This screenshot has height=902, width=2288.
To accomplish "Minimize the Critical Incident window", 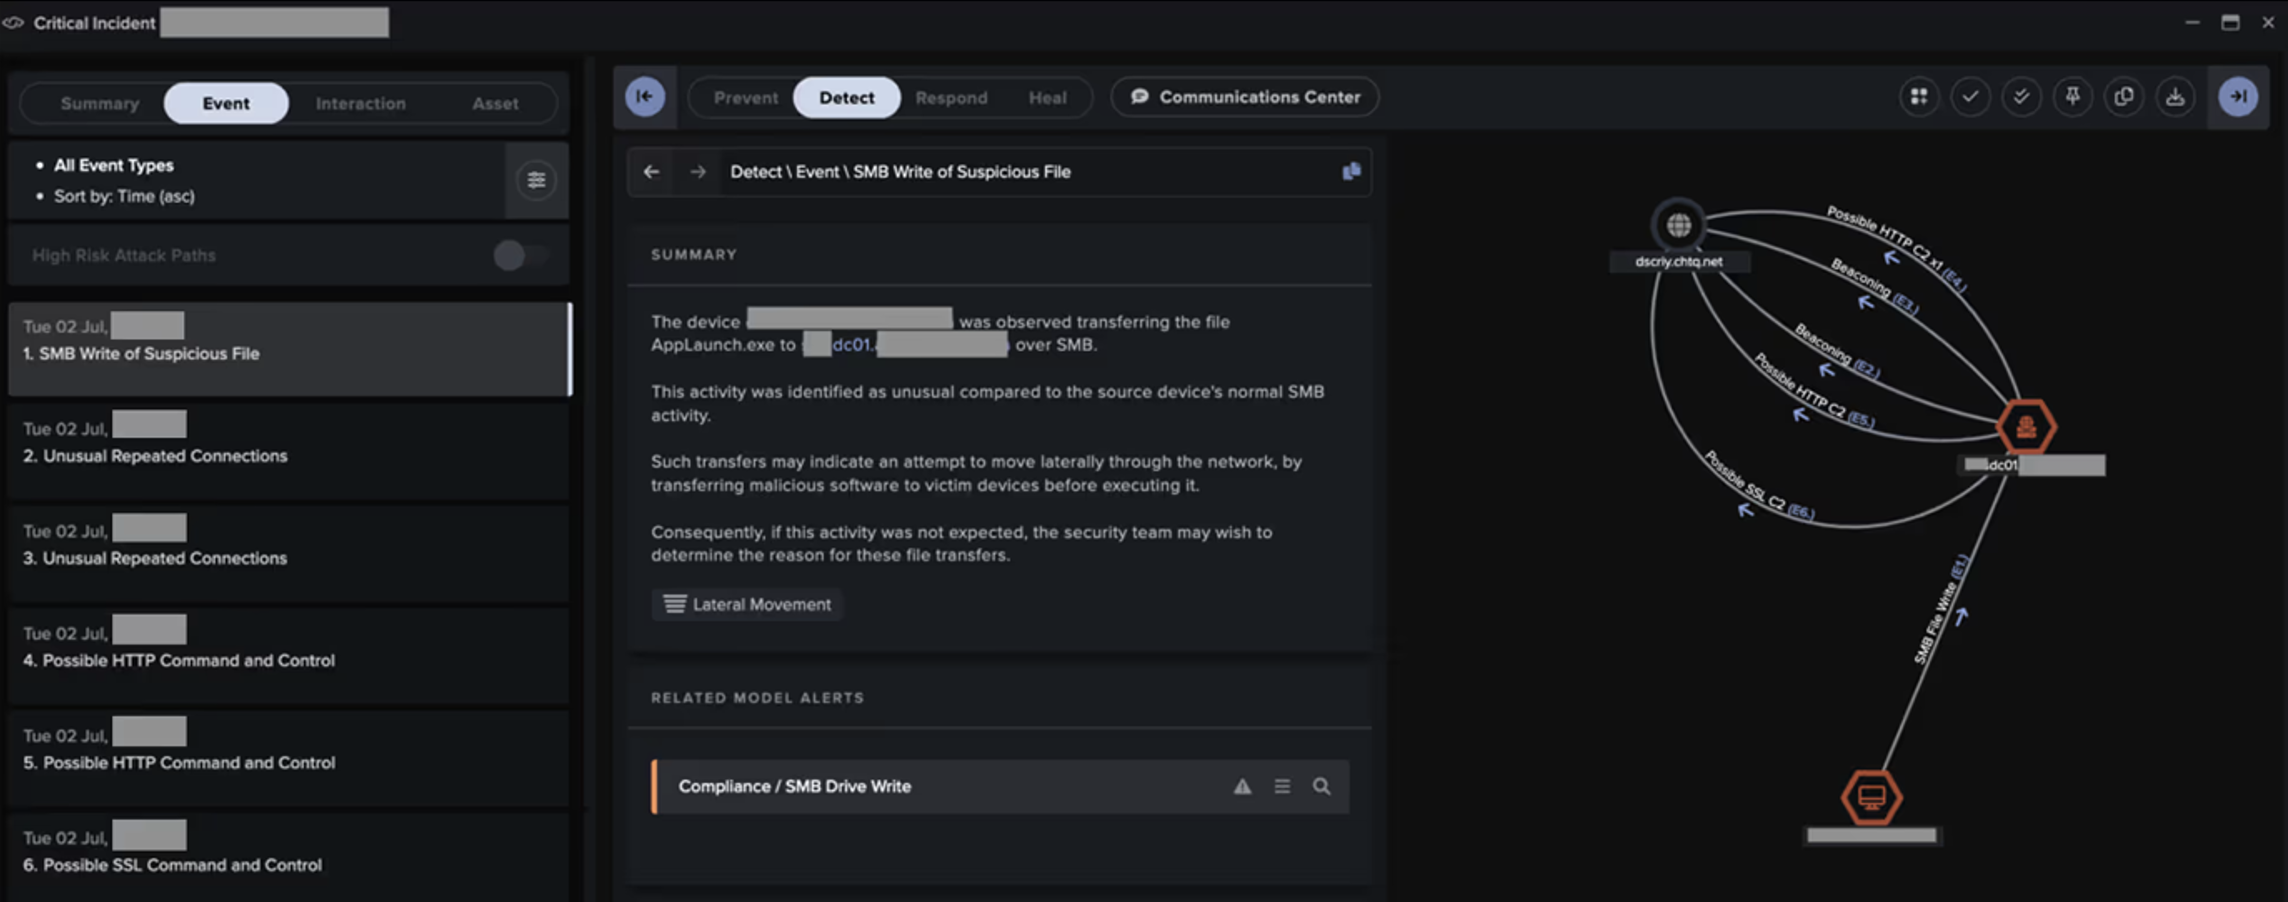I will 2192,22.
